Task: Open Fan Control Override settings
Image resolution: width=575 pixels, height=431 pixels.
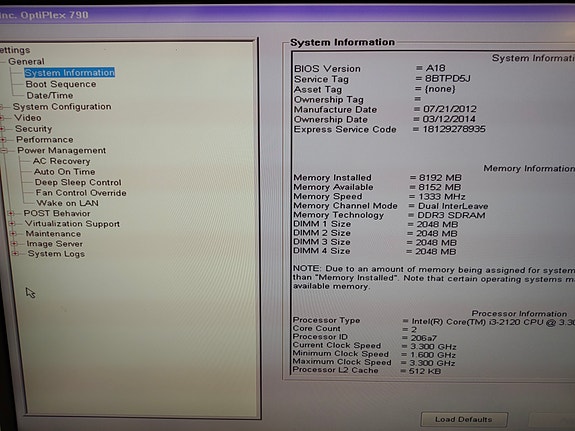Action: click(x=81, y=193)
